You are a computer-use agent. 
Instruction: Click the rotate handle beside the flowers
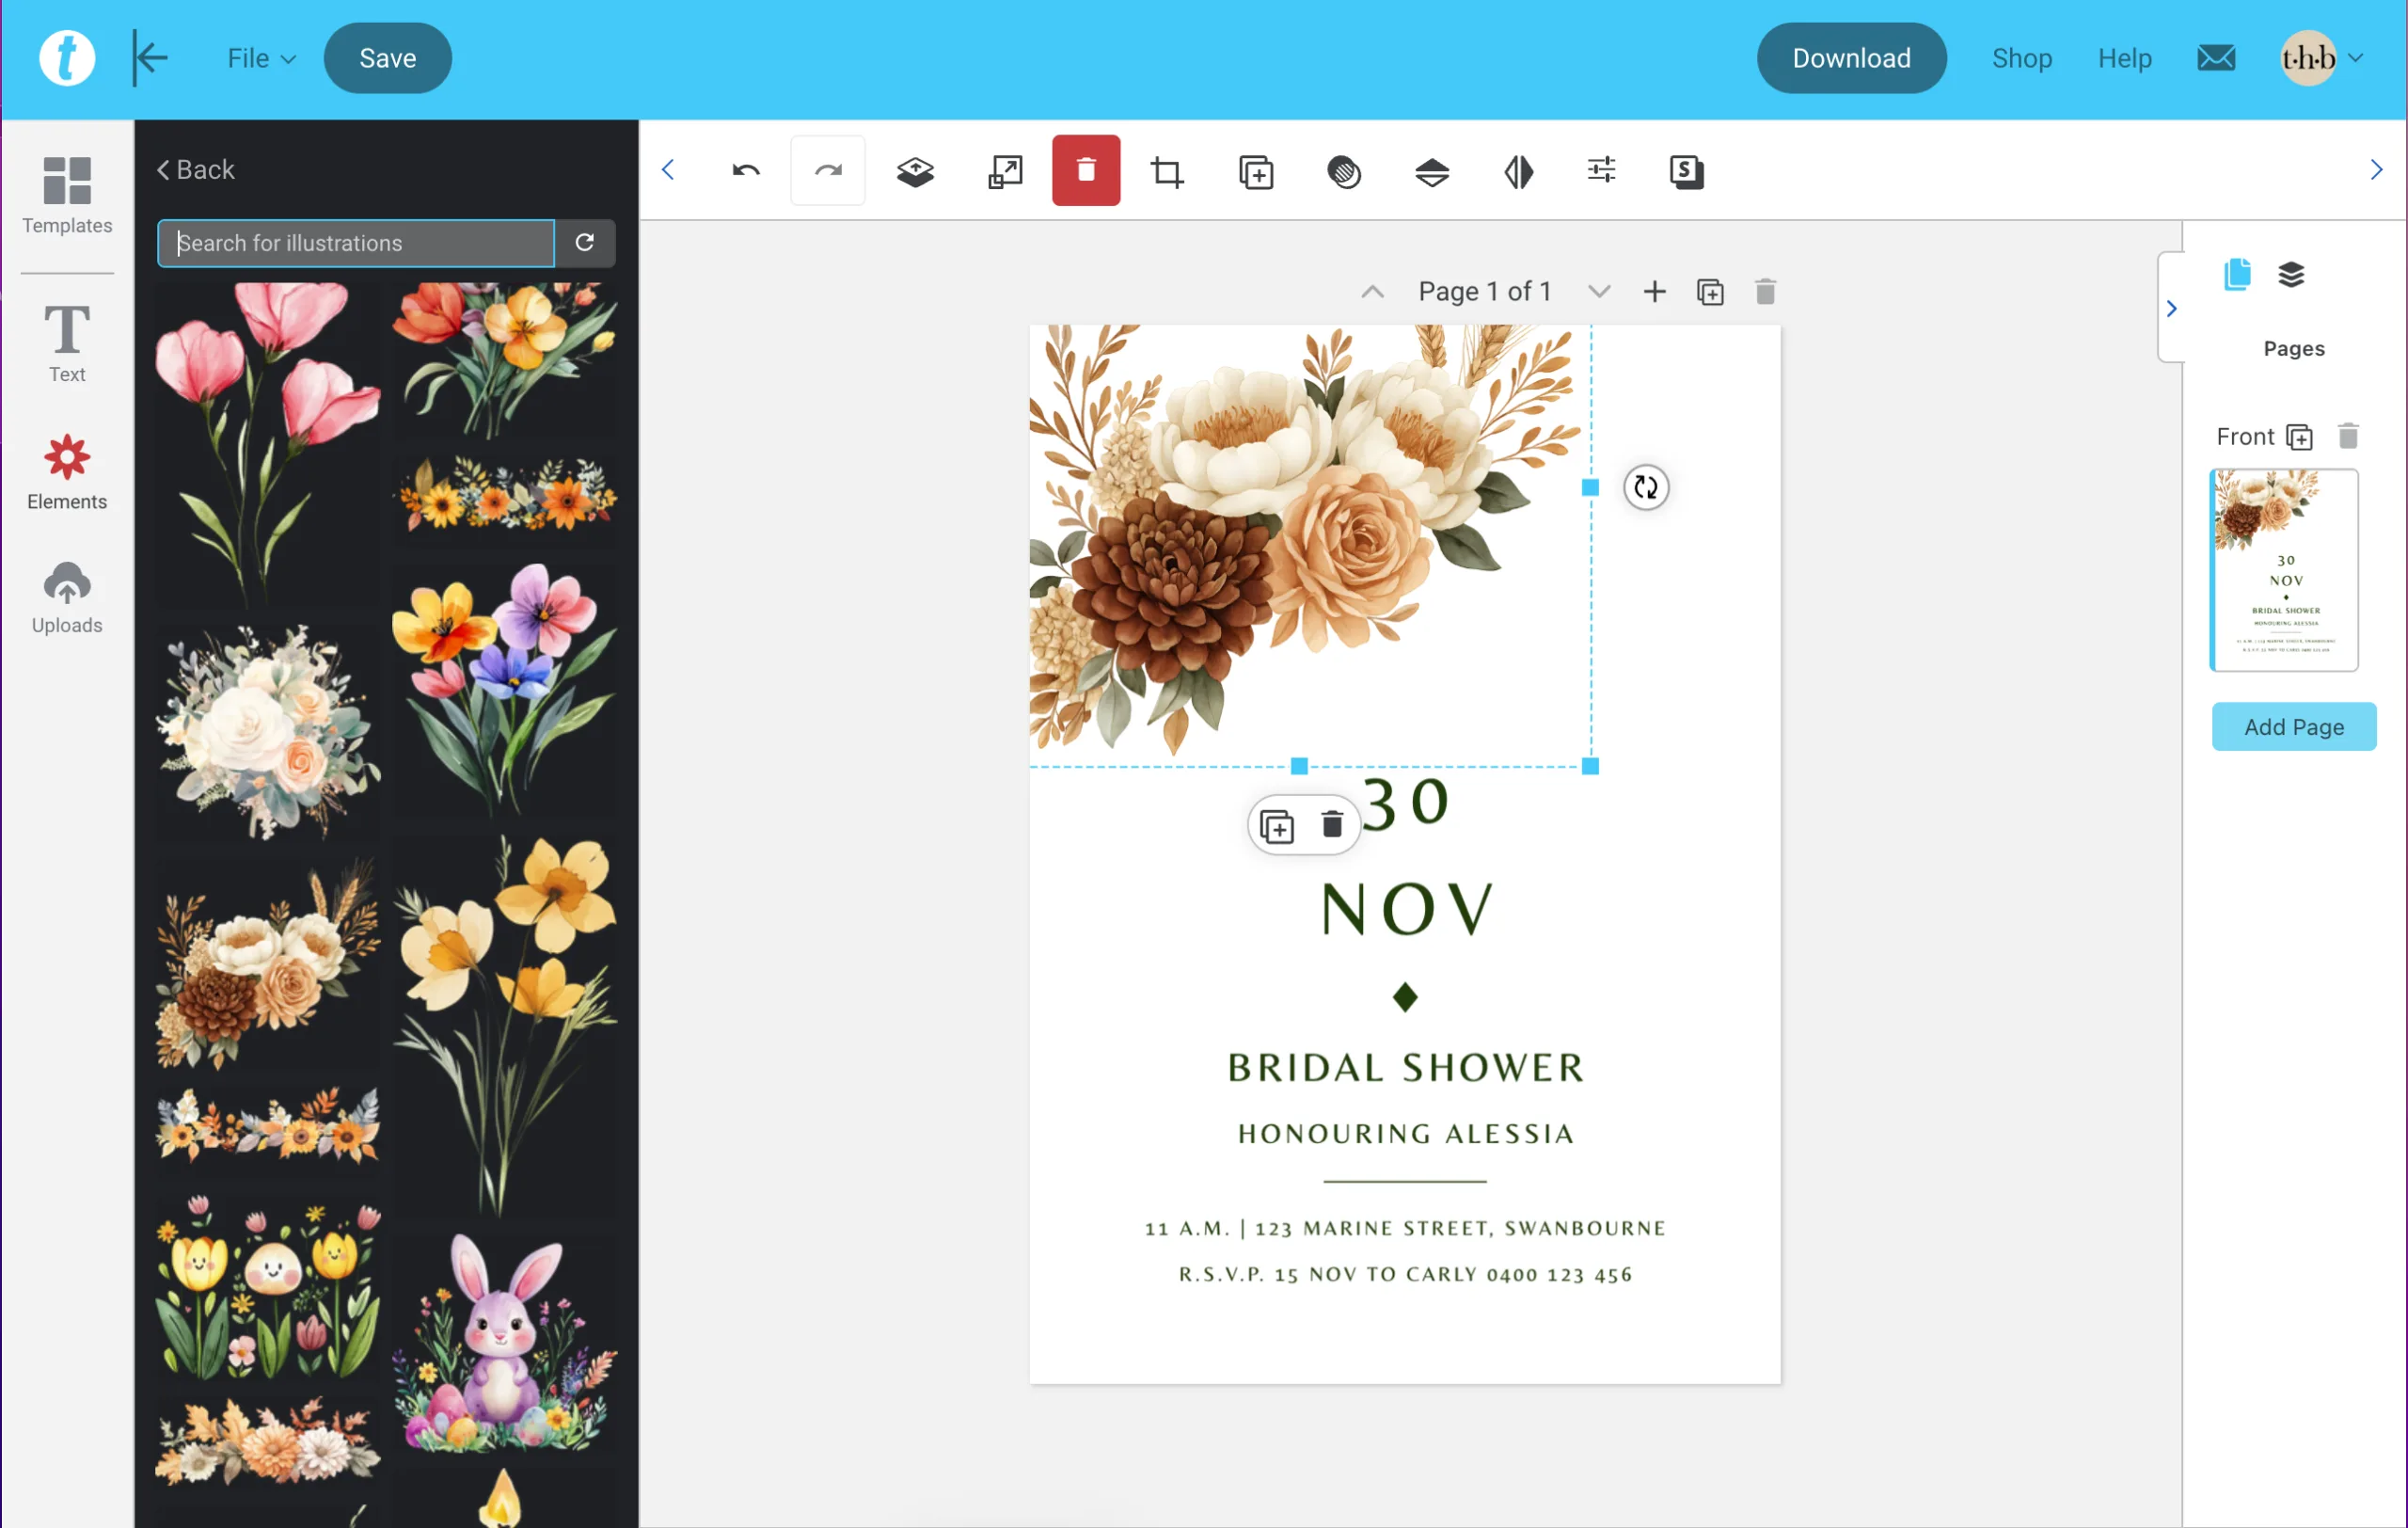(1645, 488)
